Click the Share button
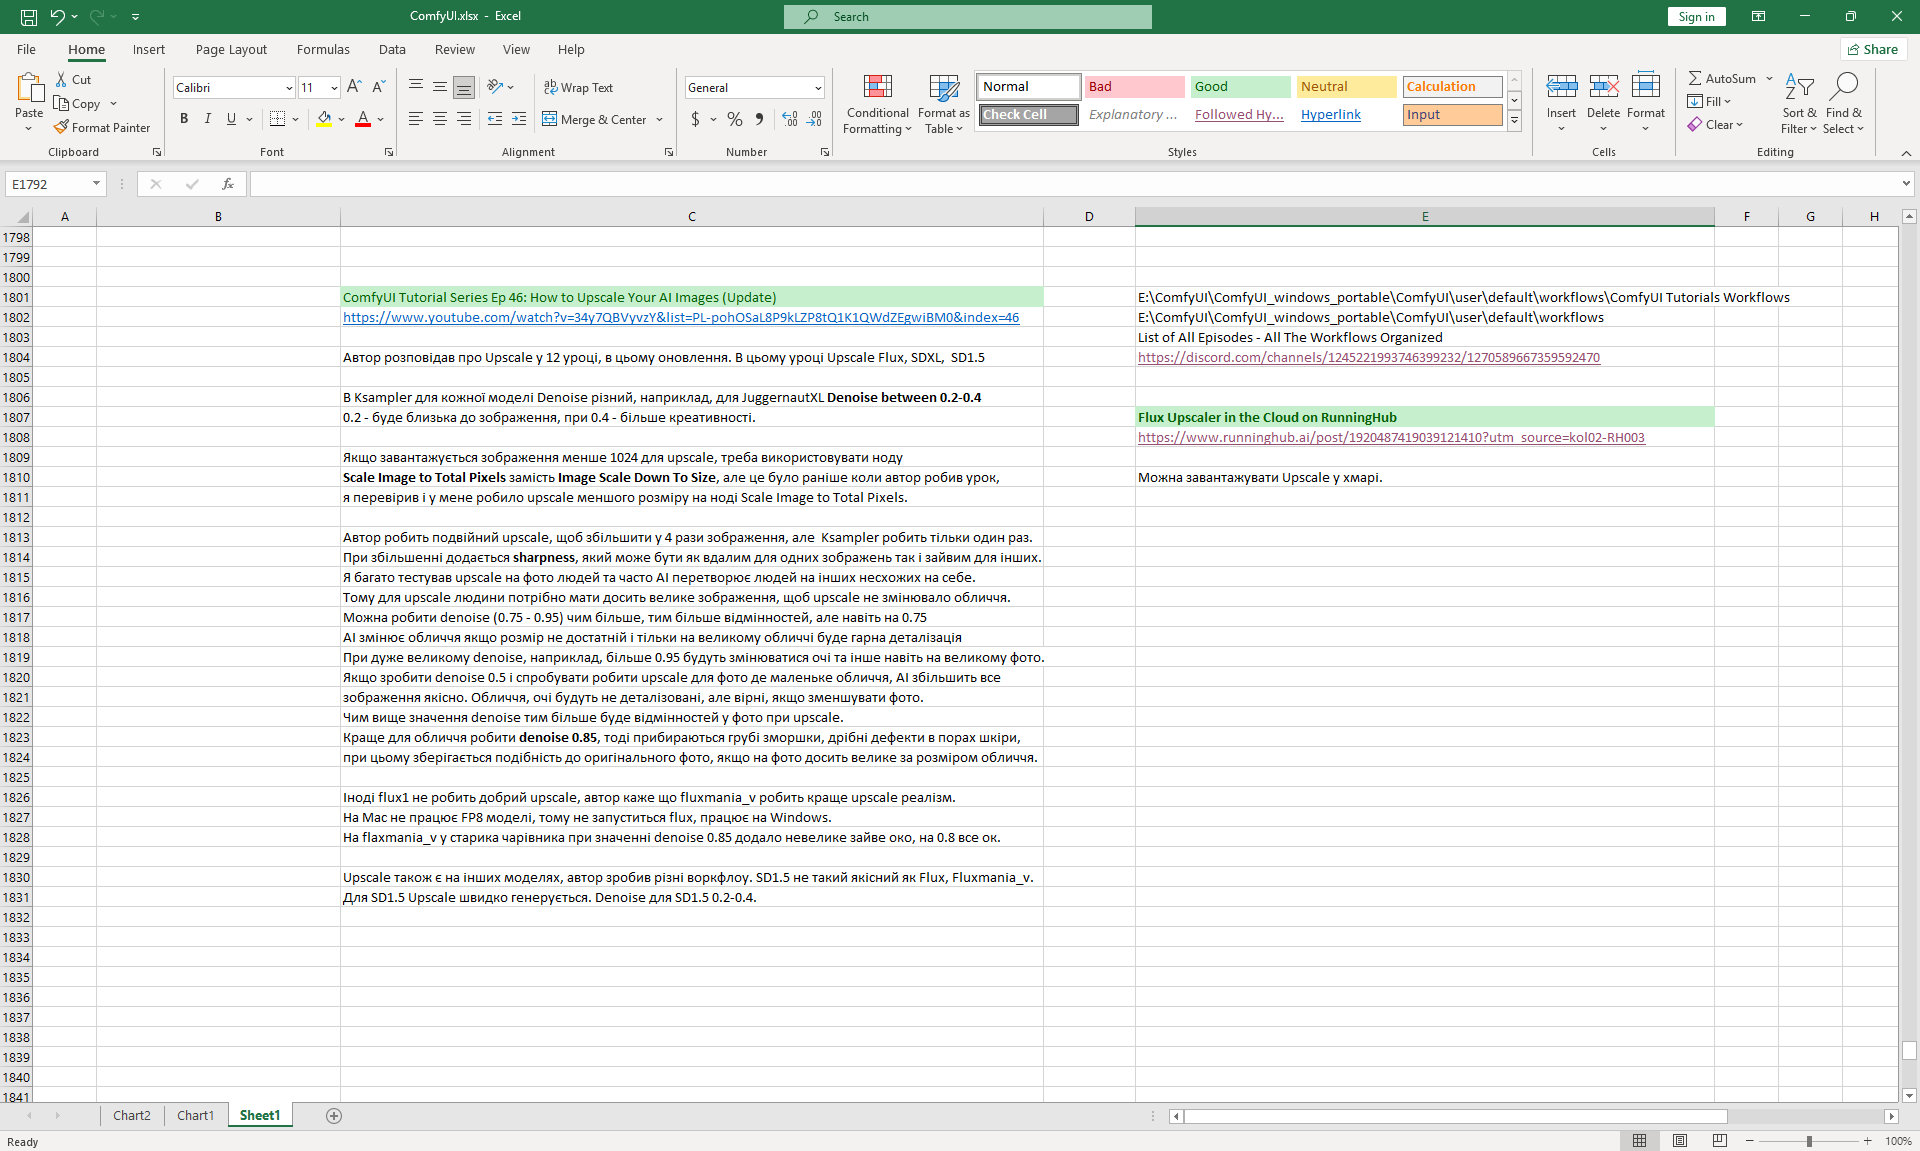 click(x=1873, y=49)
